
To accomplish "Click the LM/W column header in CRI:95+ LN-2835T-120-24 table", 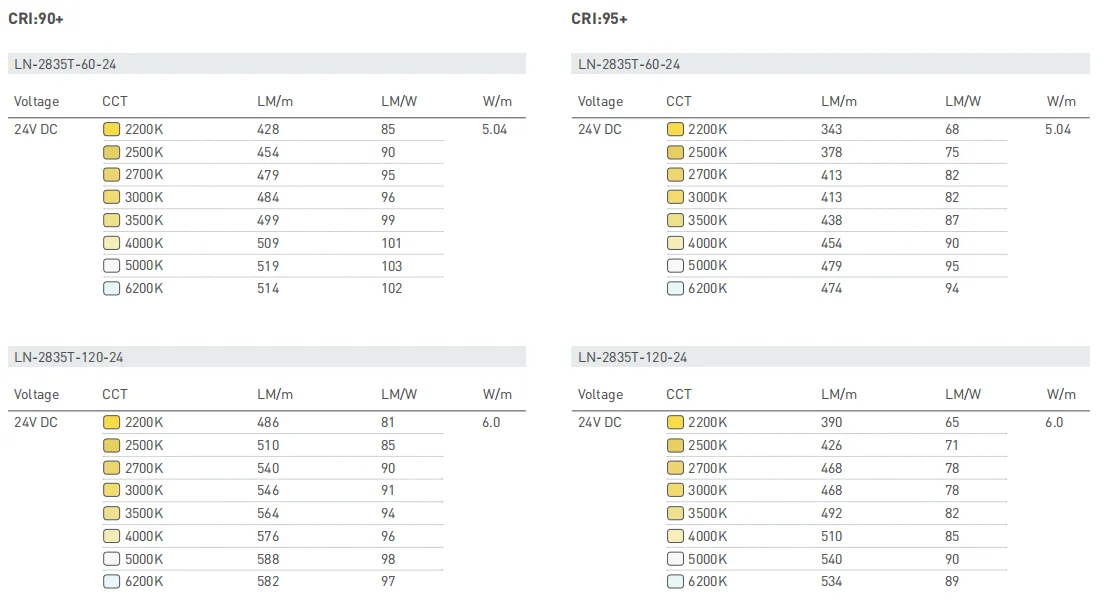I will coord(963,394).
